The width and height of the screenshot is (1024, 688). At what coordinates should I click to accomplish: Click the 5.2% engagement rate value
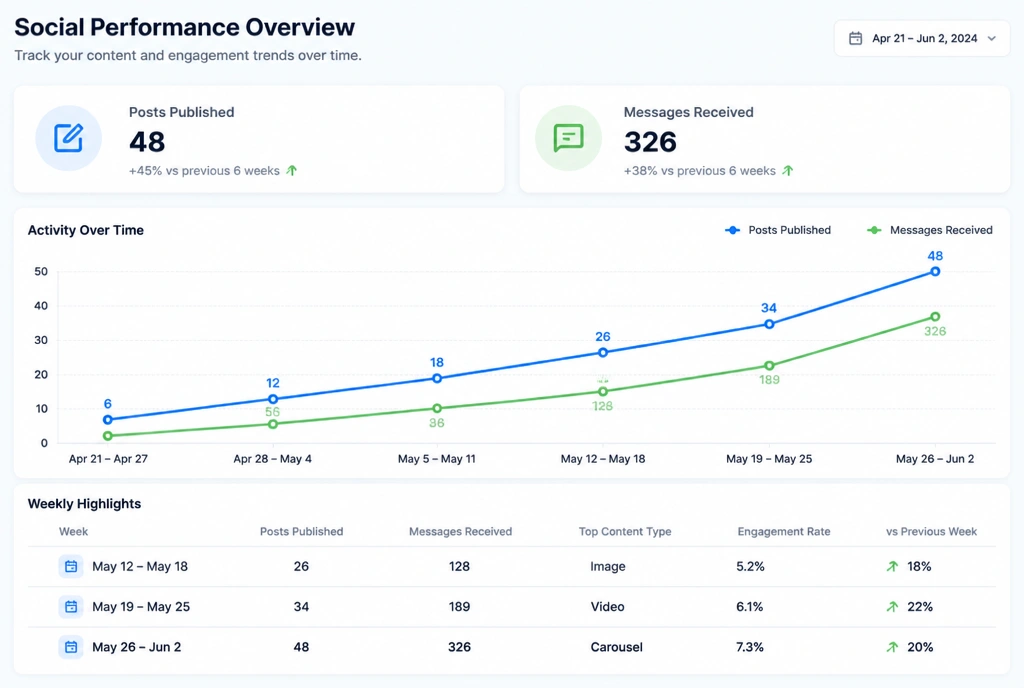click(750, 566)
